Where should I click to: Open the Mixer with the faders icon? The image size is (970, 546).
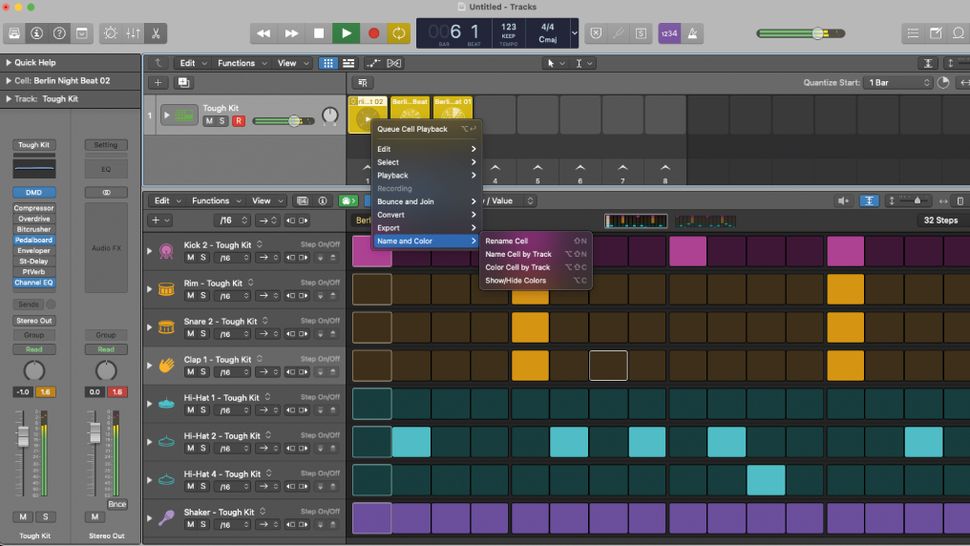[x=133, y=33]
